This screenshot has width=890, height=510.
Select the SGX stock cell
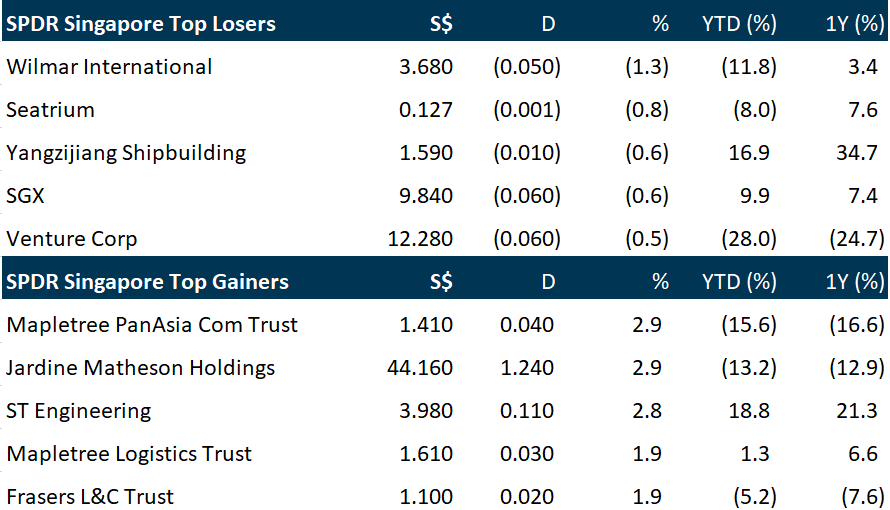(26, 196)
